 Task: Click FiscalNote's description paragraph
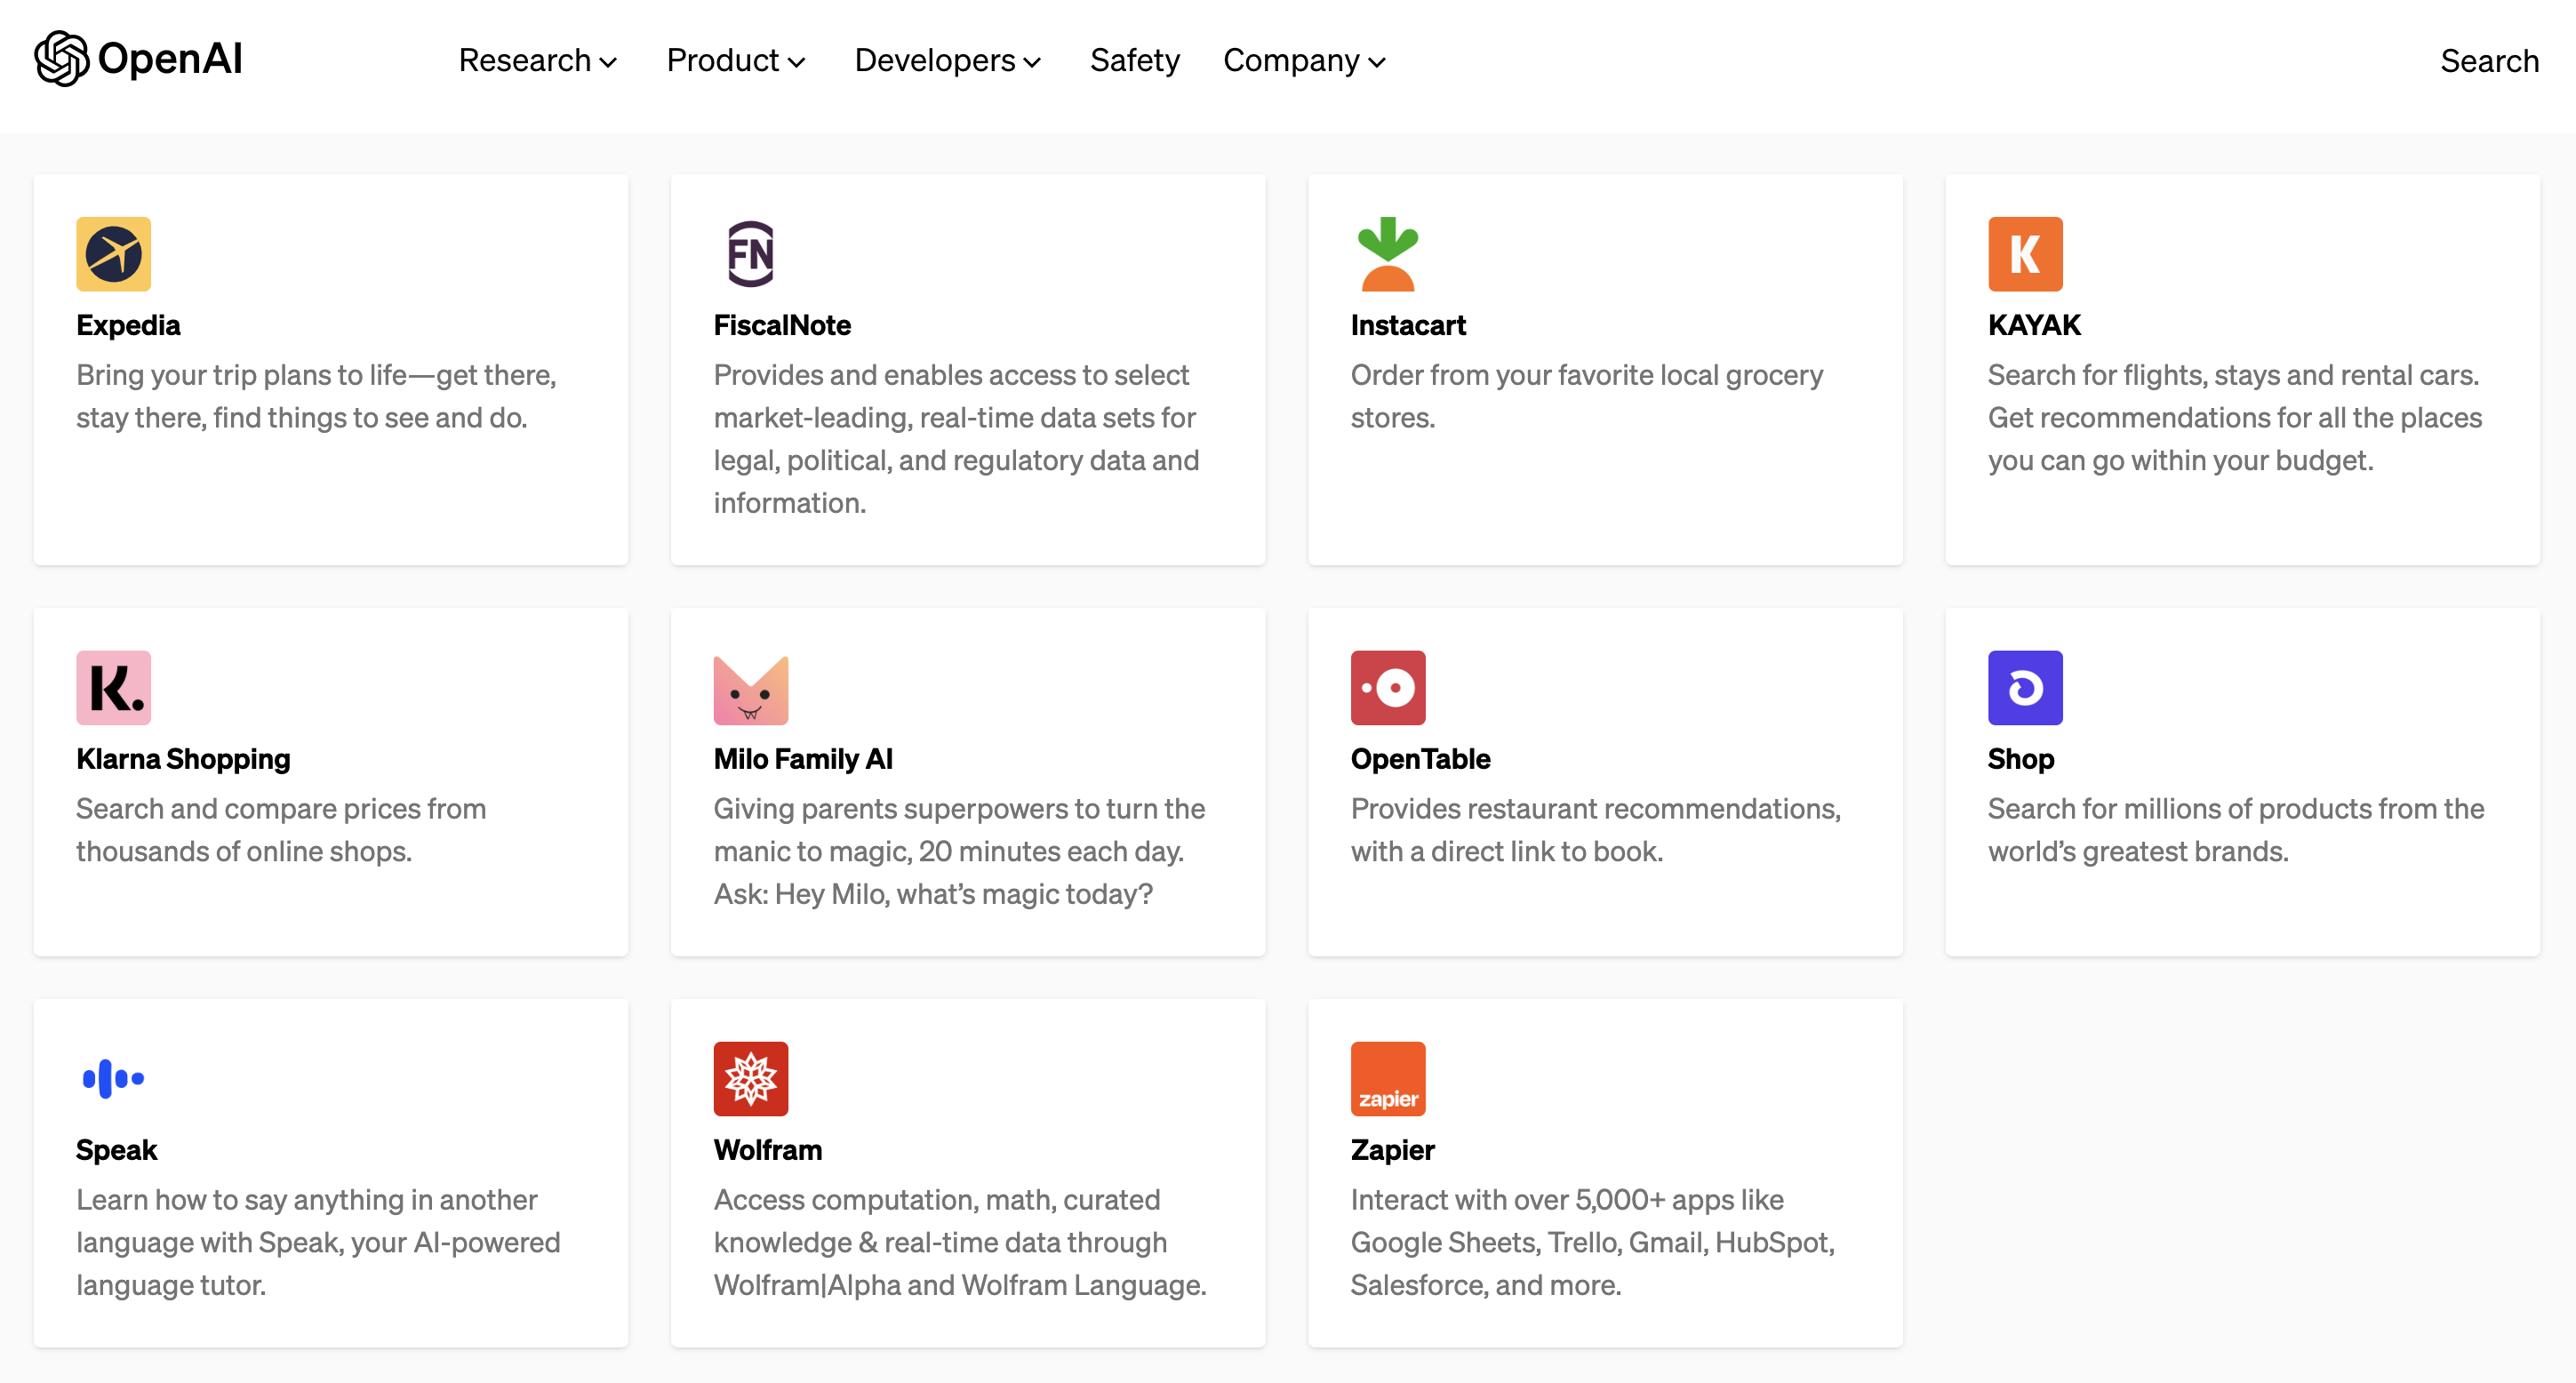[x=958, y=439]
